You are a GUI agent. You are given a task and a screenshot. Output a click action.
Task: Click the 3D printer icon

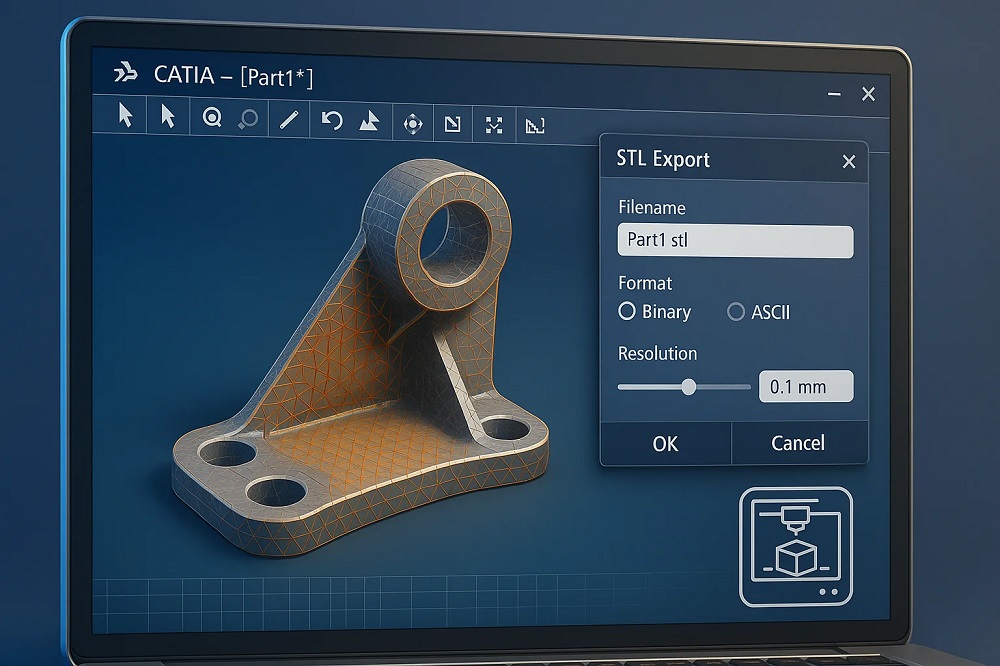coord(796,547)
